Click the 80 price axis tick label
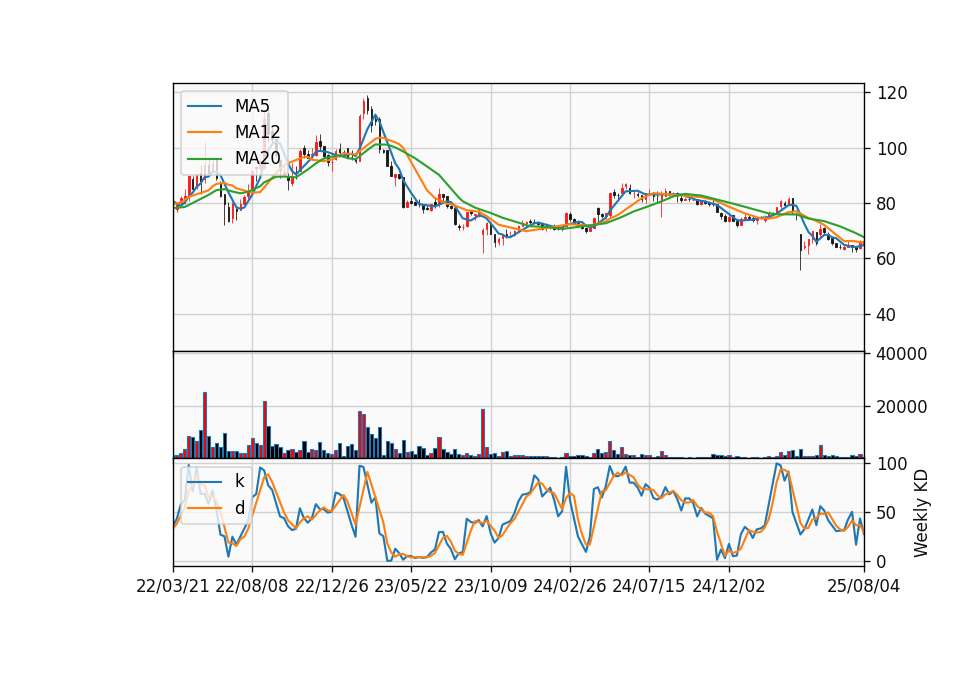Image resolution: width=960 pixels, height=690 pixels. pyautogui.click(x=887, y=204)
